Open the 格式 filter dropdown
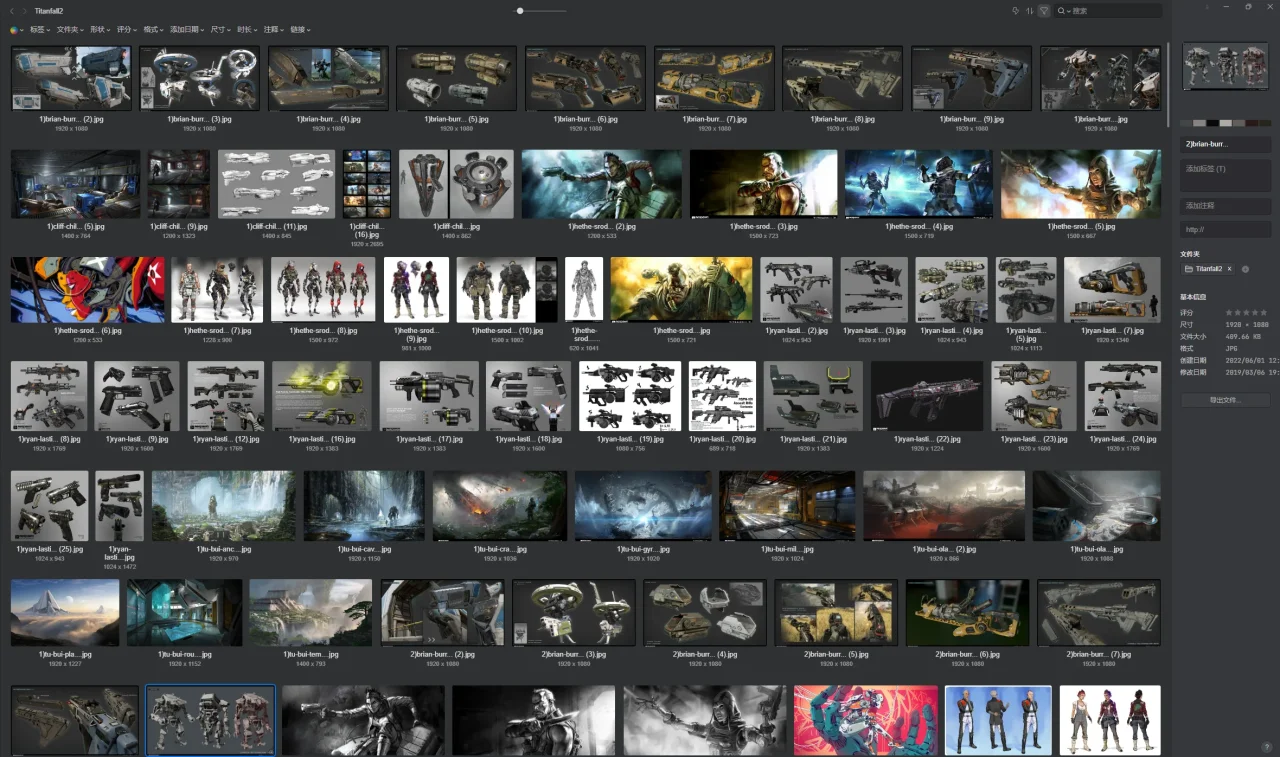This screenshot has height=757, width=1280. (x=153, y=30)
